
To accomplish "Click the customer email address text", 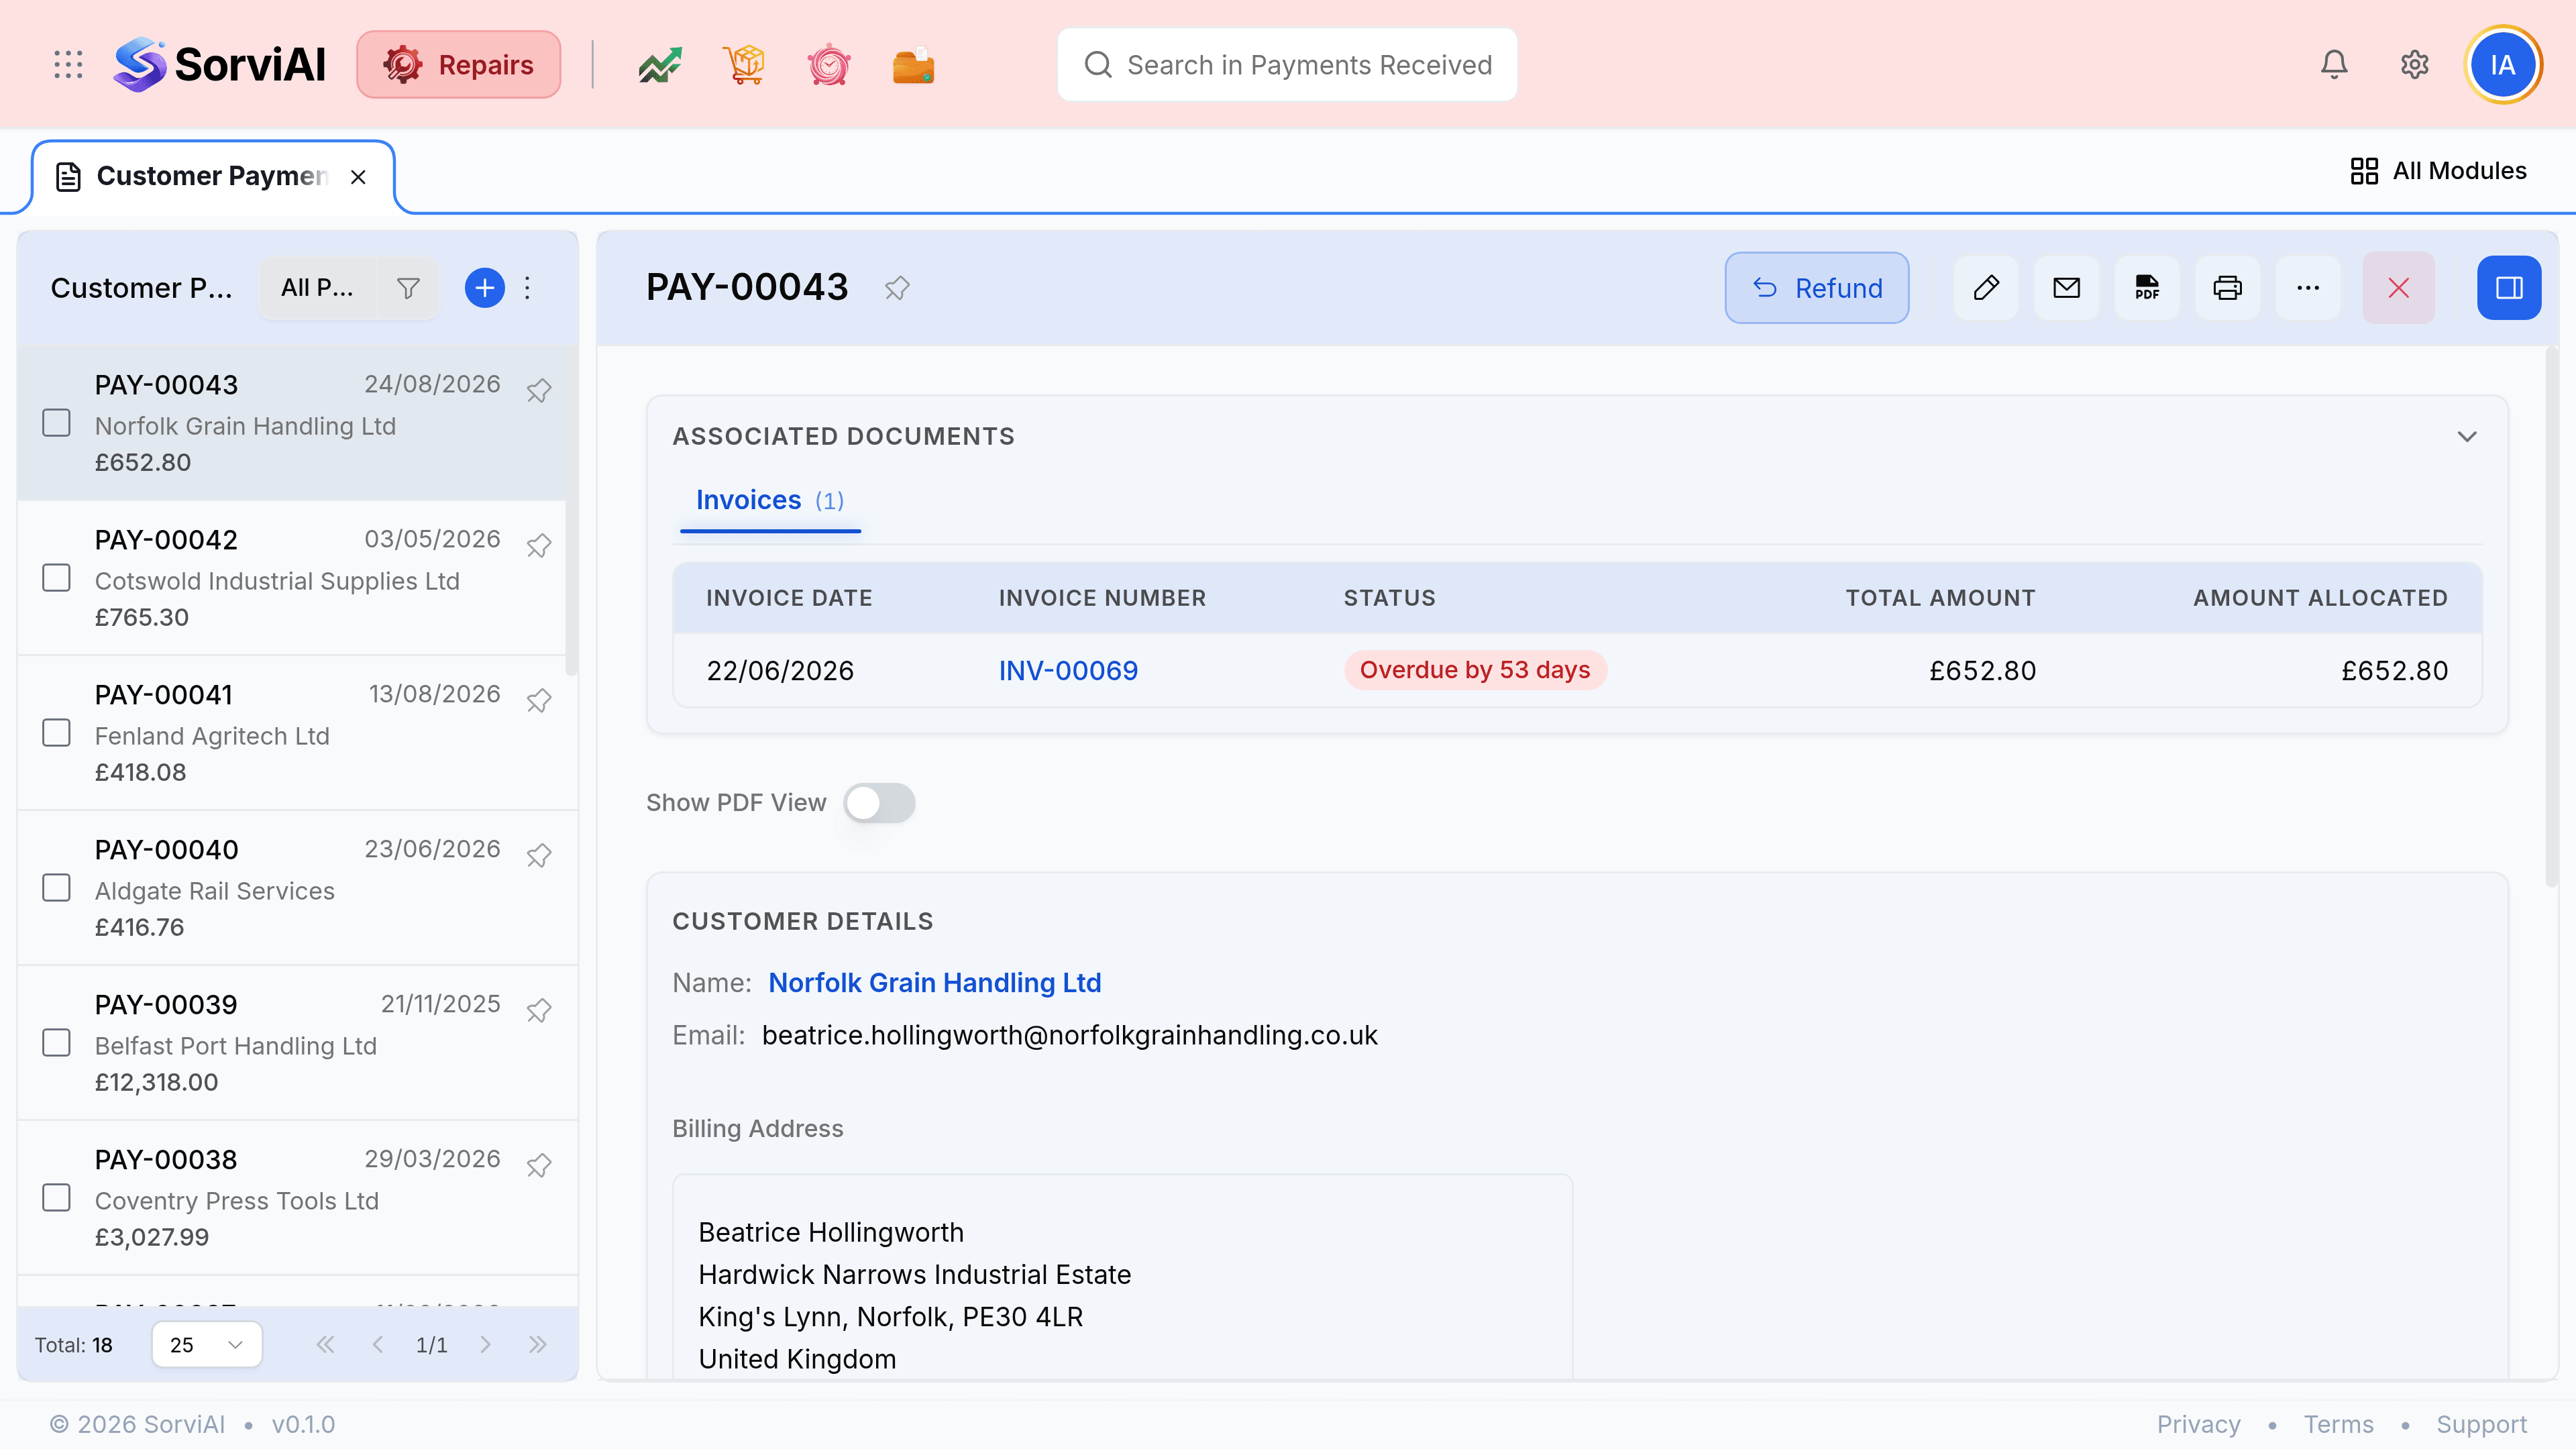I will point(1069,1036).
